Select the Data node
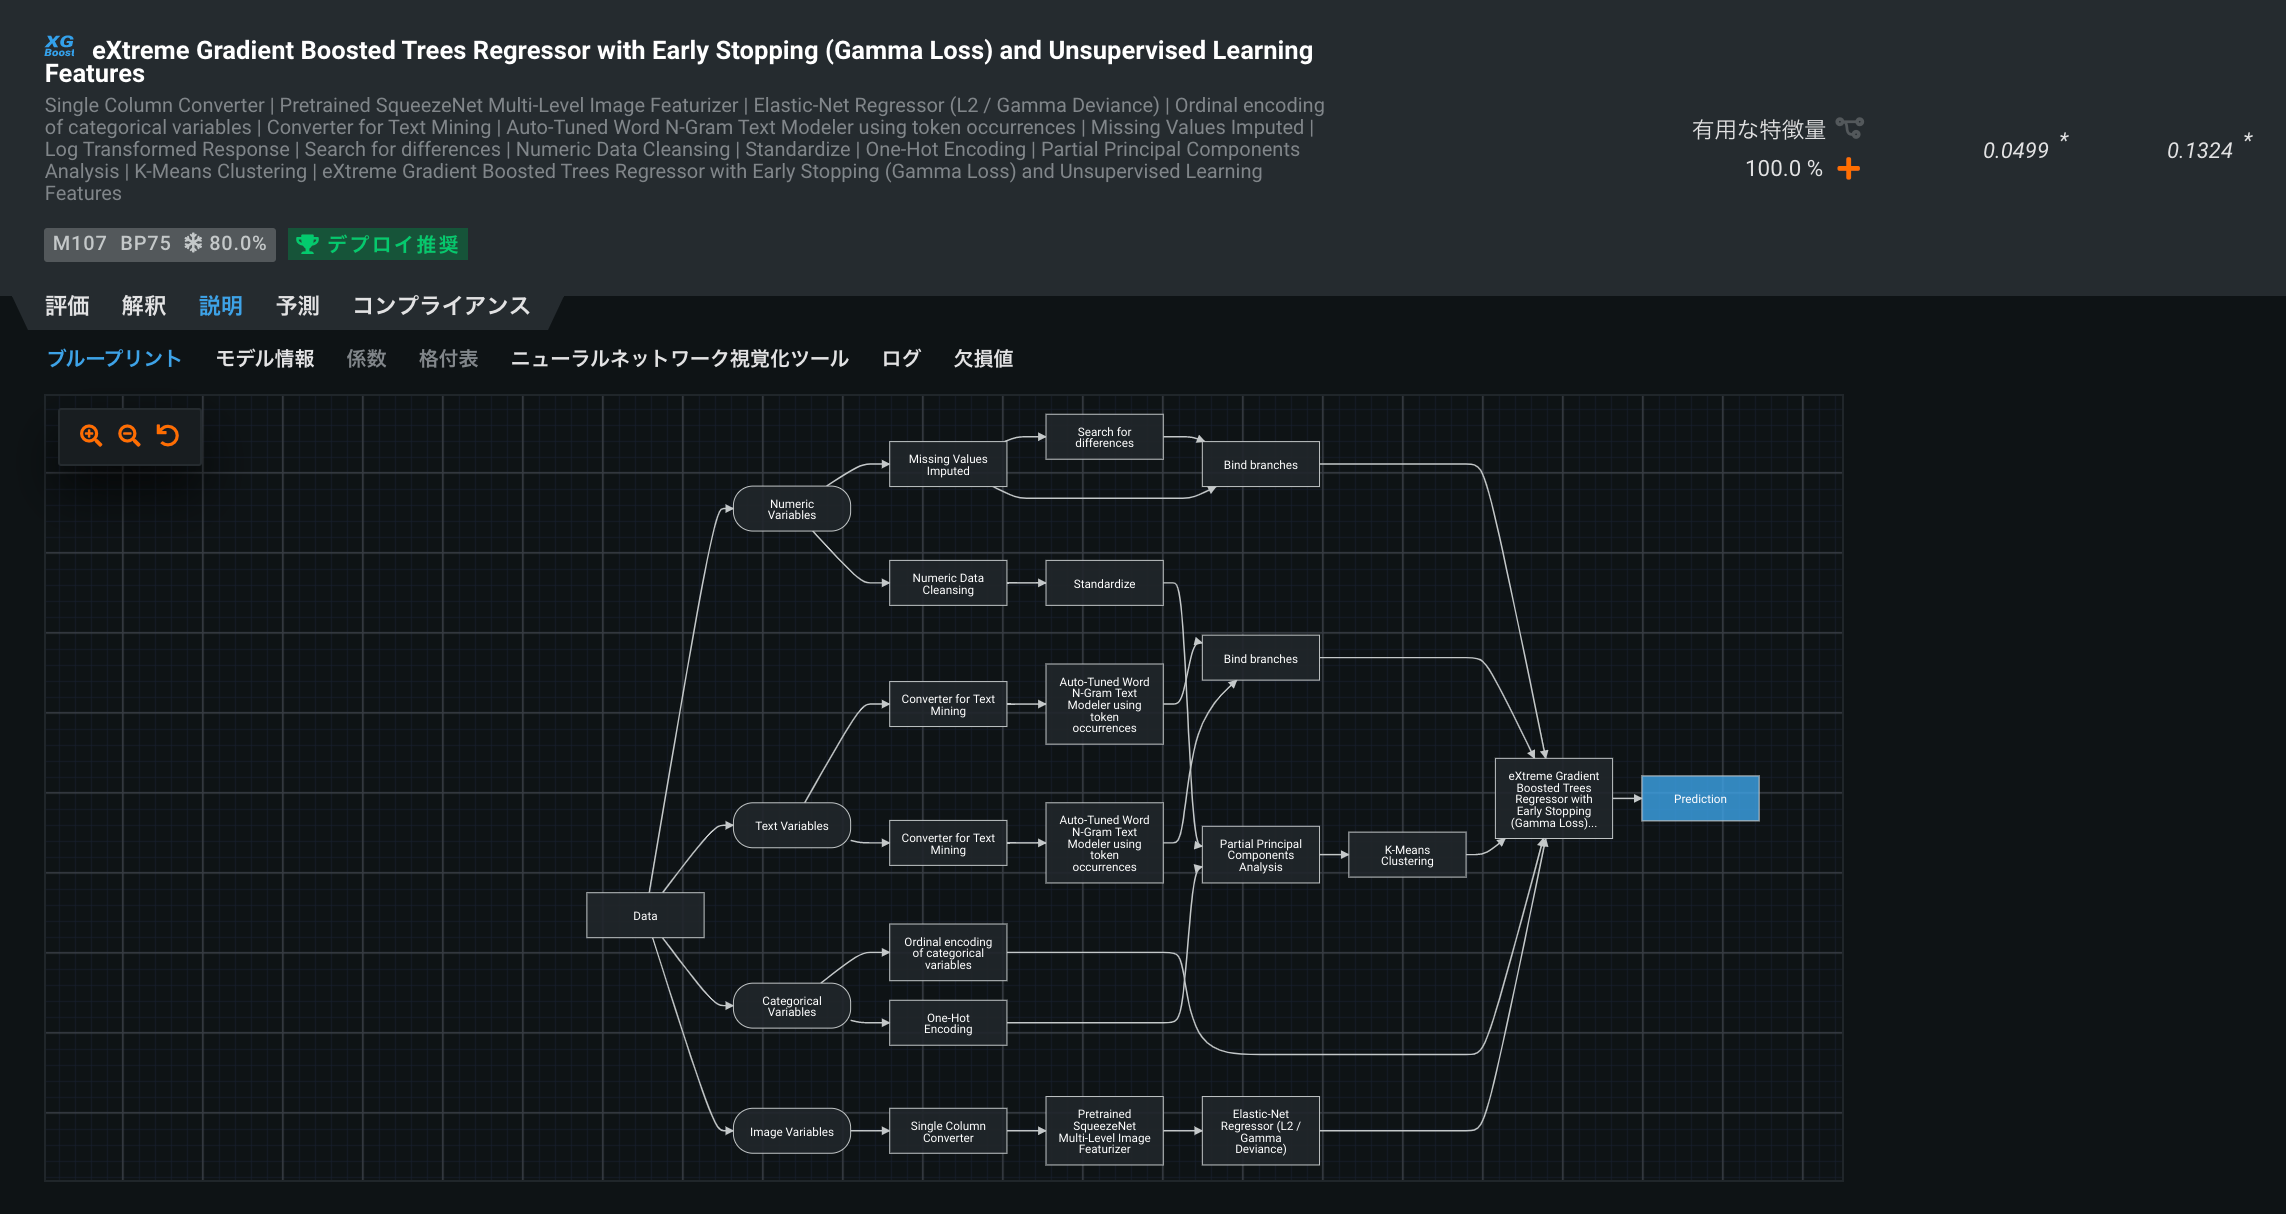The image size is (2286, 1214). [645, 915]
